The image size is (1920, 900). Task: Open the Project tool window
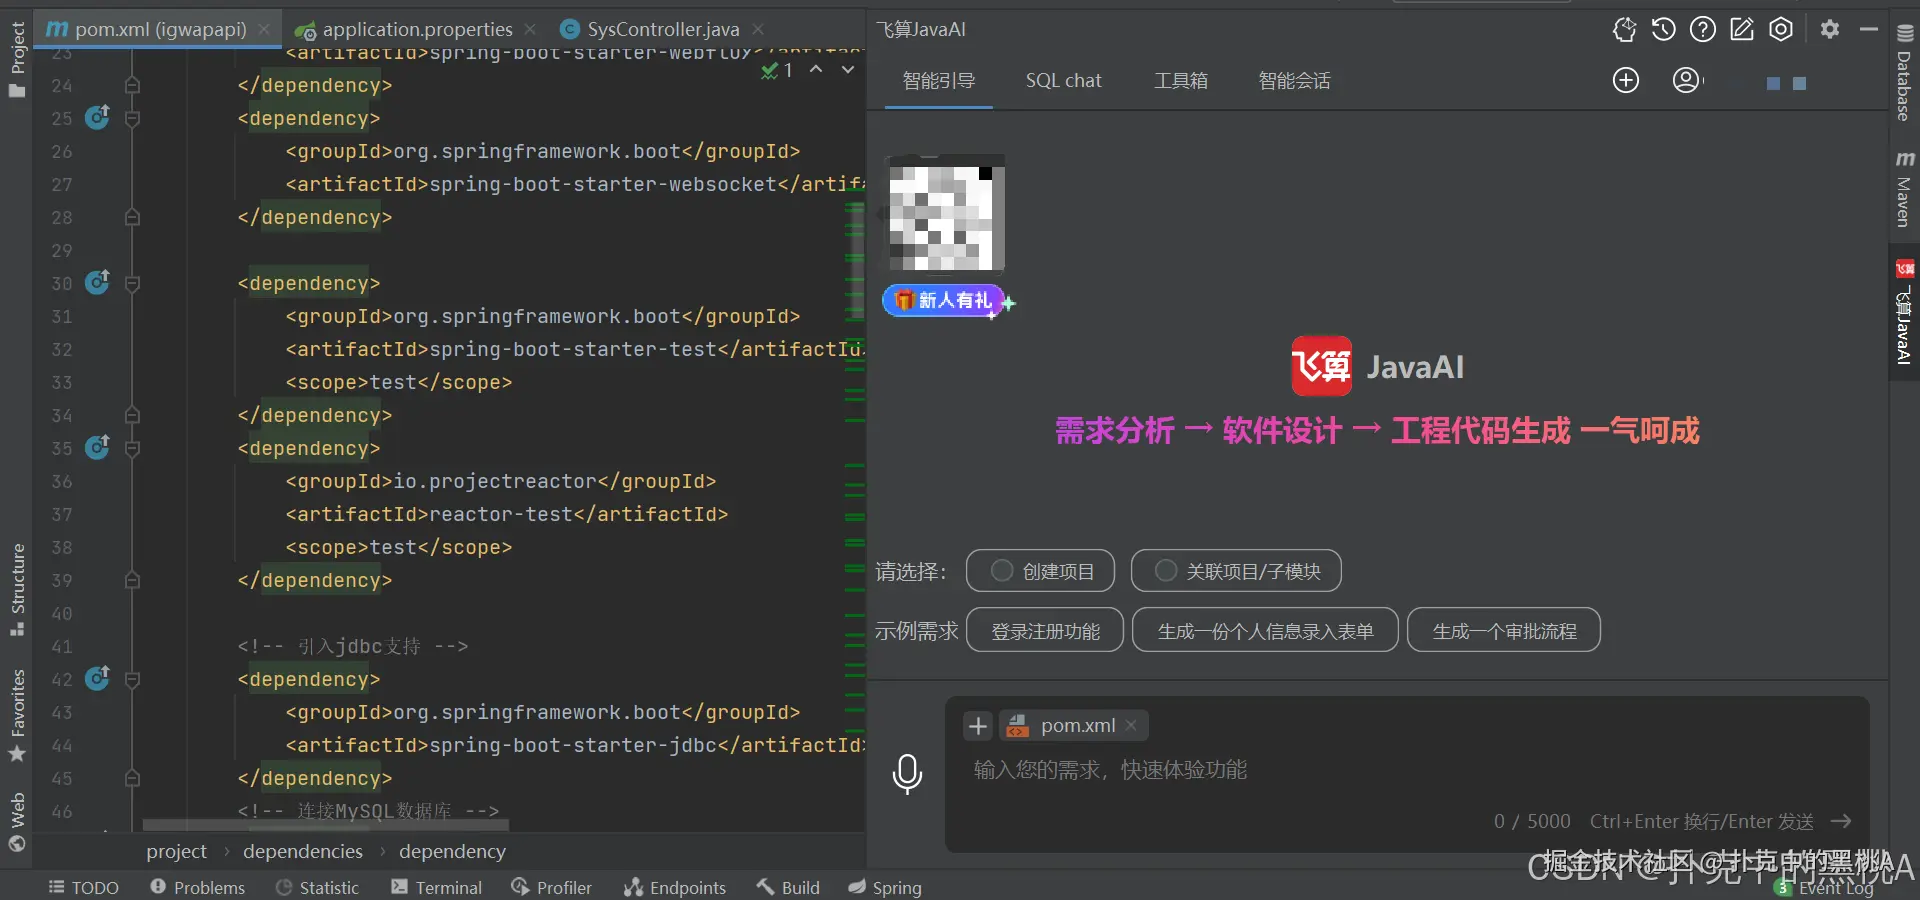[17, 59]
